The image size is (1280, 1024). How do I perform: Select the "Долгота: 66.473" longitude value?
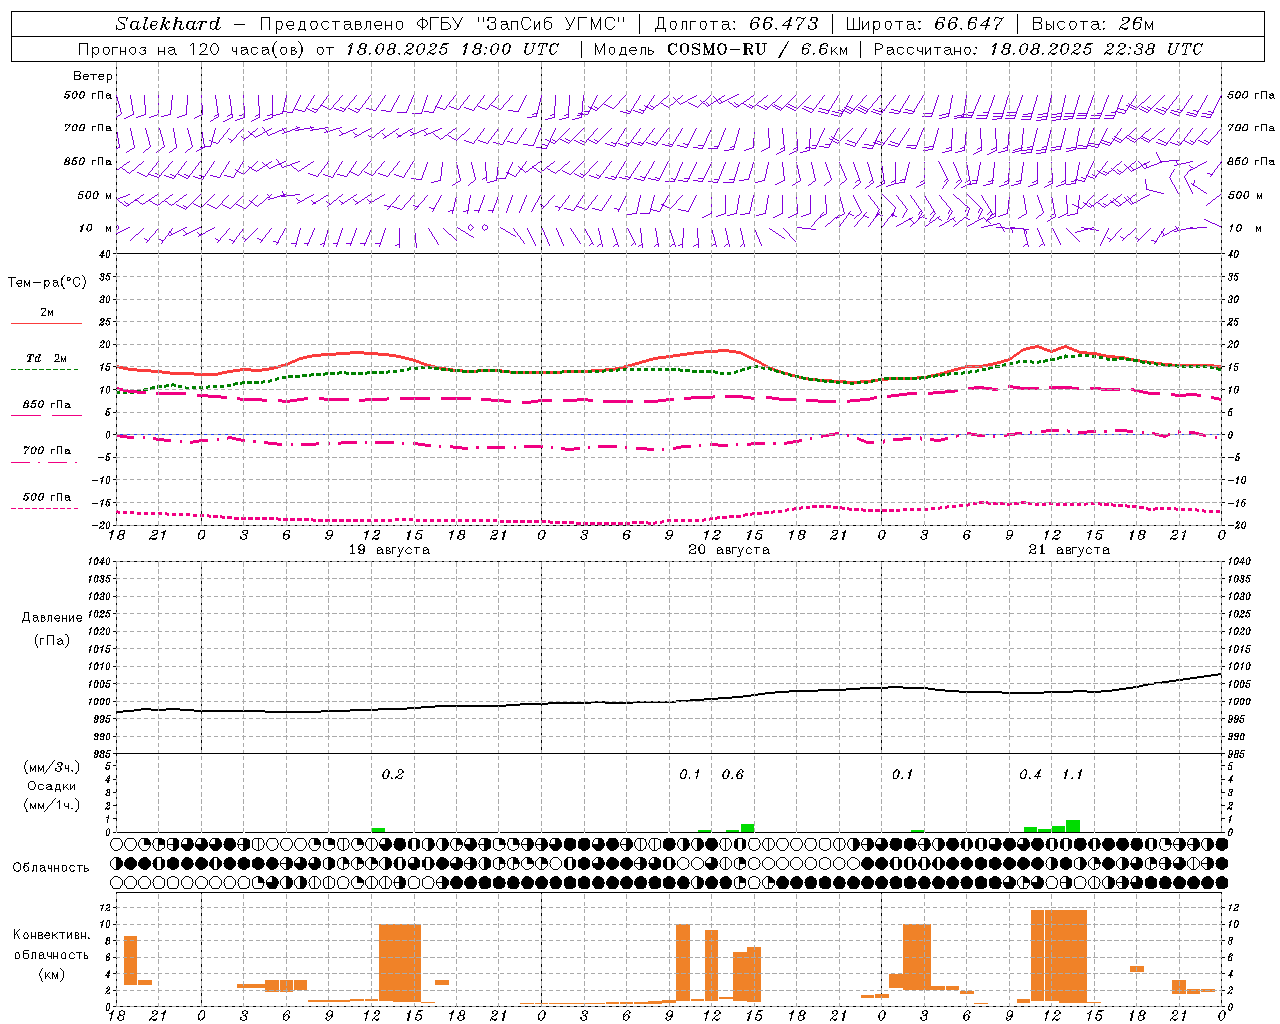click(x=736, y=24)
